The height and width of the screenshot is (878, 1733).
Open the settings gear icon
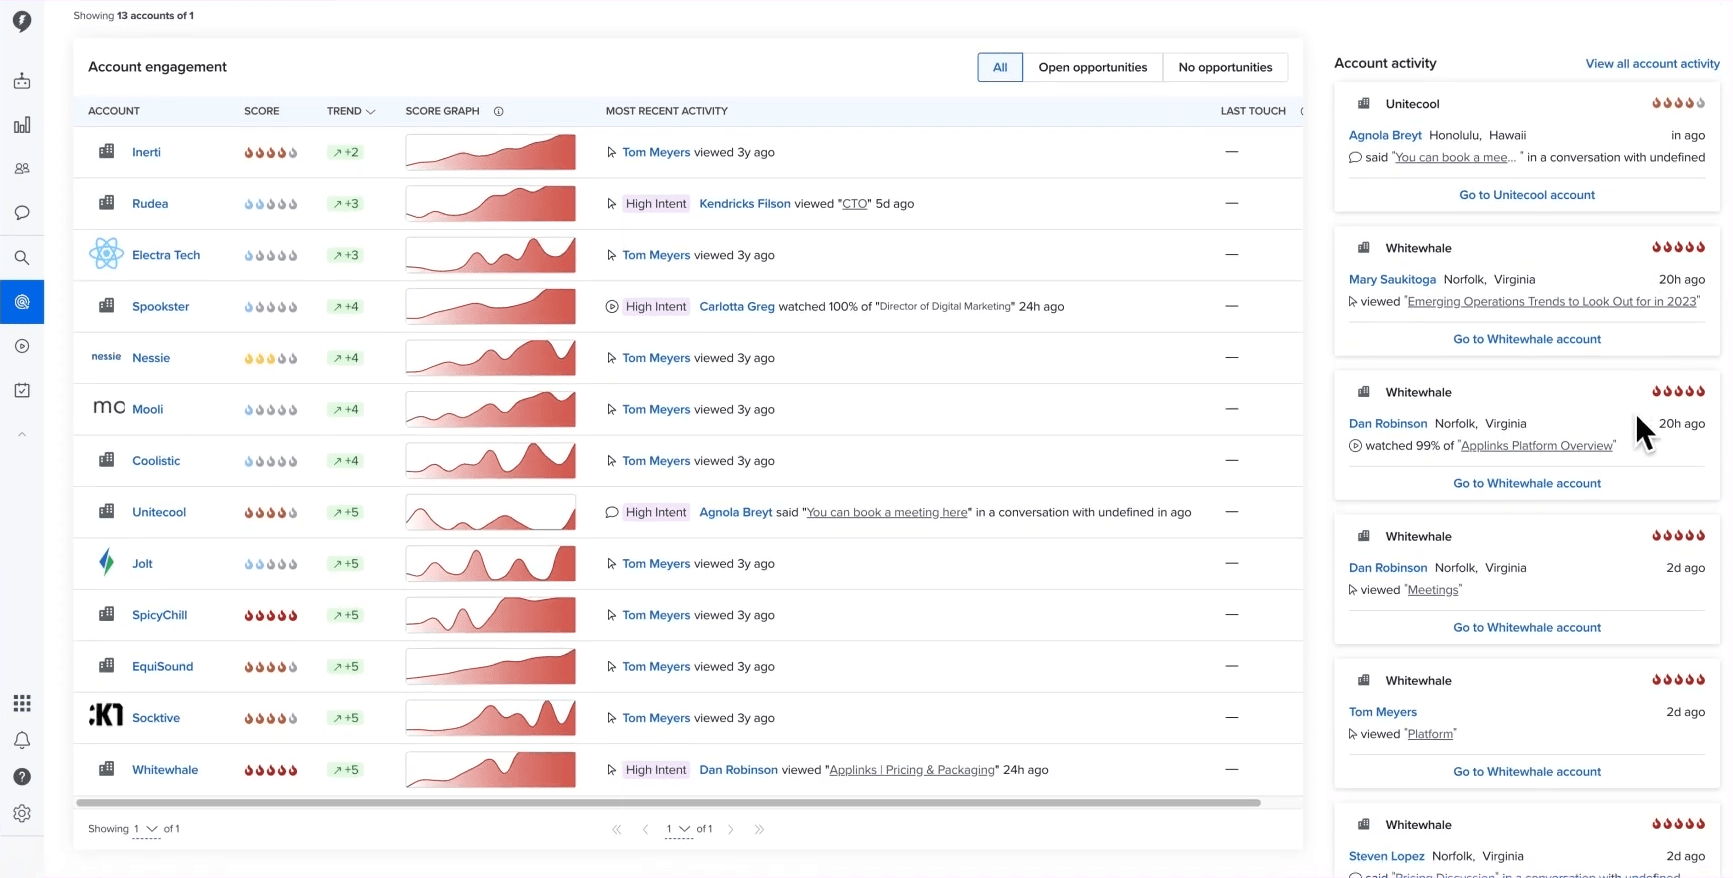tap(22, 814)
